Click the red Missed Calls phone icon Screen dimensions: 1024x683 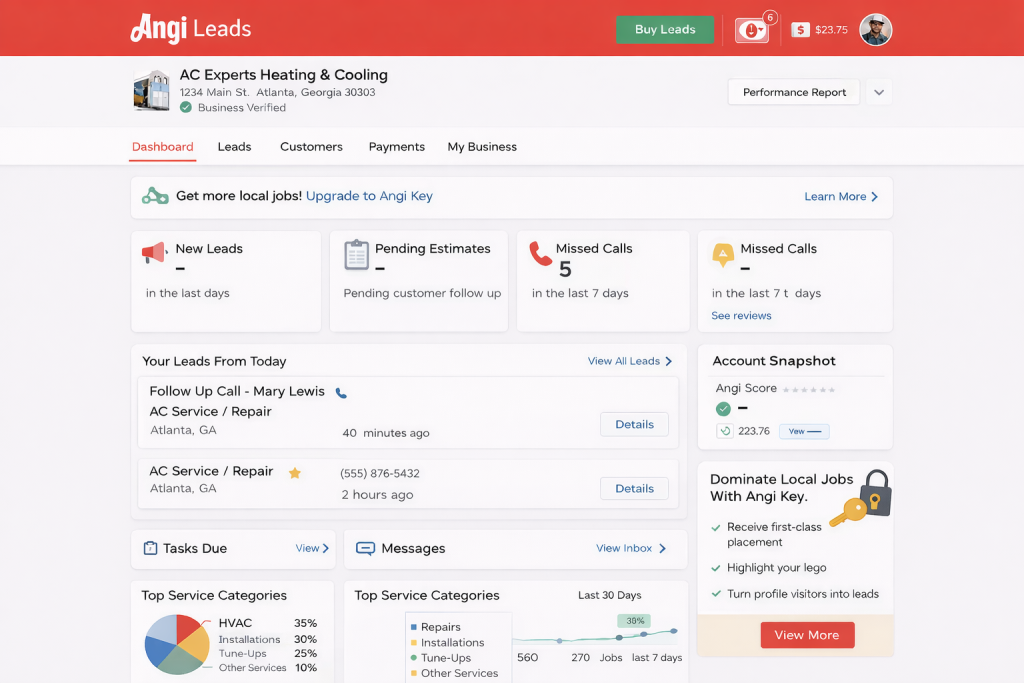tap(540, 253)
